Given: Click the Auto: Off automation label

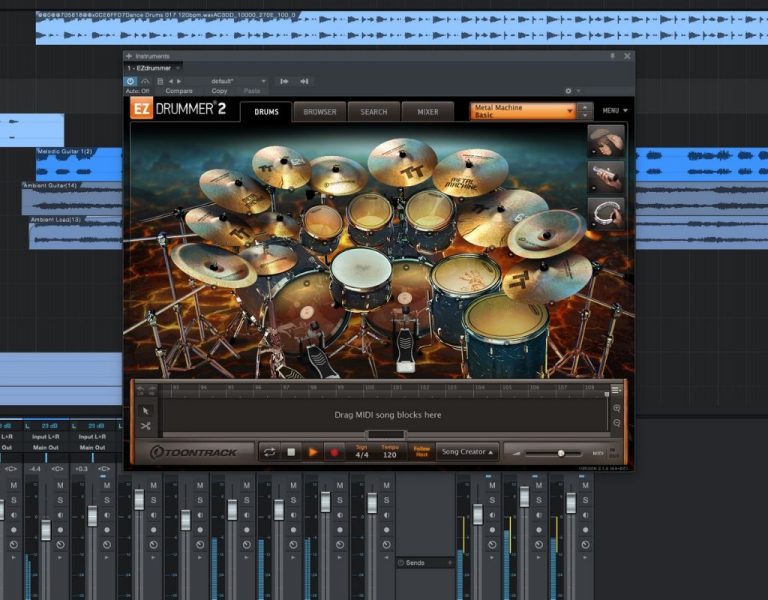Looking at the screenshot, I should pyautogui.click(x=137, y=91).
